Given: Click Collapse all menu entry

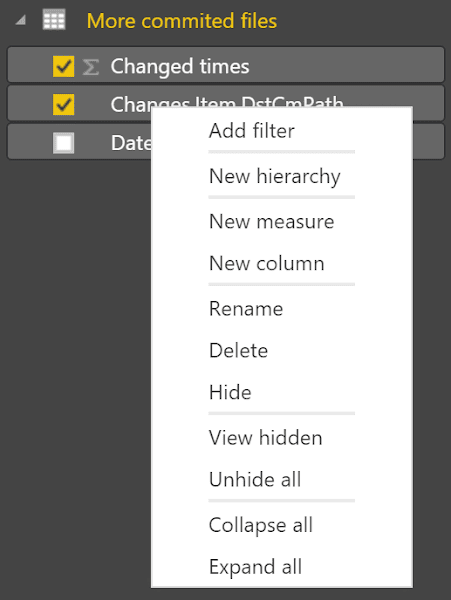Looking at the screenshot, I should point(261,525).
